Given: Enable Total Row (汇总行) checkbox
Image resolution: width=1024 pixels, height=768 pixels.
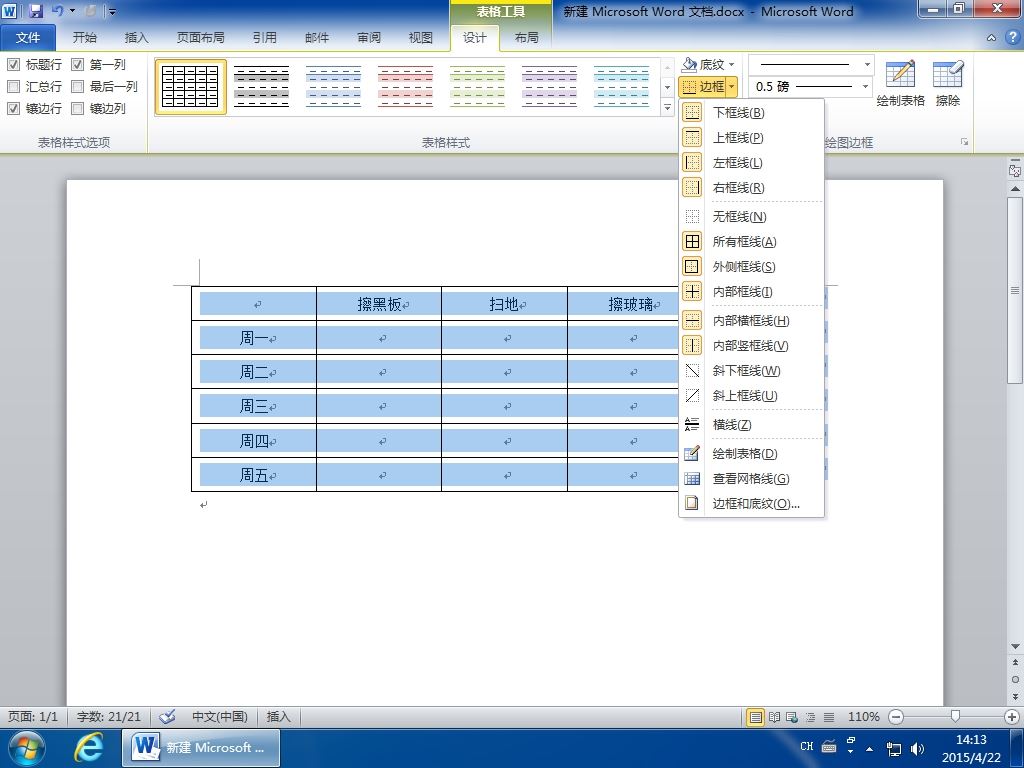Looking at the screenshot, I should pos(13,86).
